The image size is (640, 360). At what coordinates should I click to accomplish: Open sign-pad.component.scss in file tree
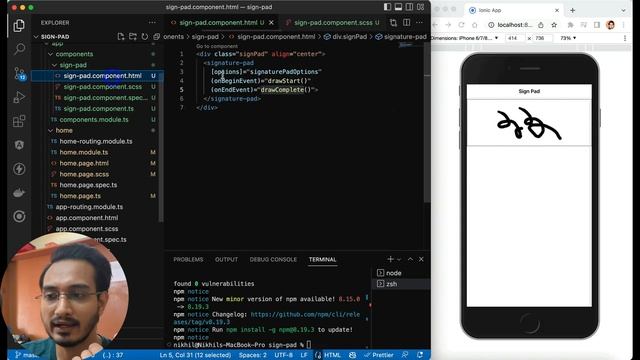102,87
